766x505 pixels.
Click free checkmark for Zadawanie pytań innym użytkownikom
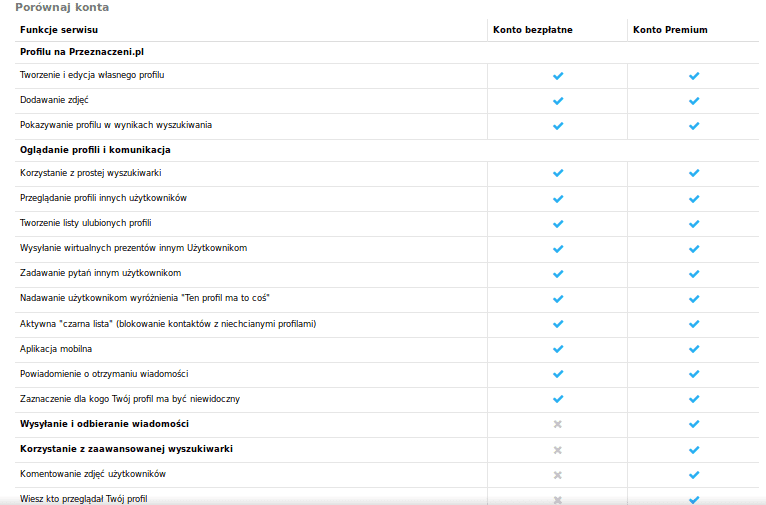click(558, 273)
